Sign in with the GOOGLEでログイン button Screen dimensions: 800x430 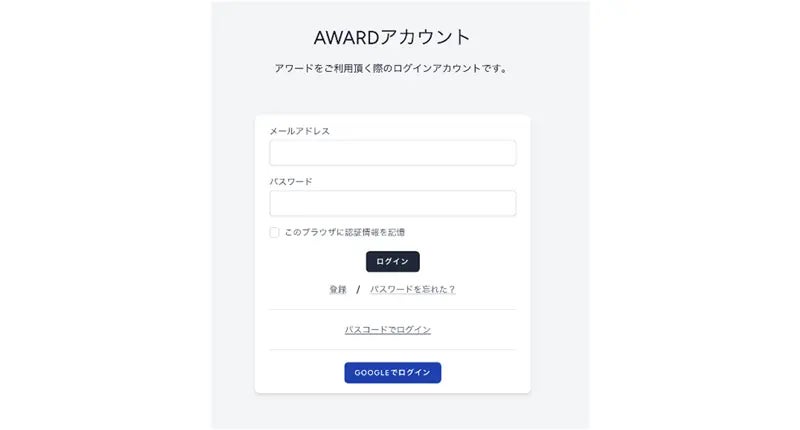[392, 372]
